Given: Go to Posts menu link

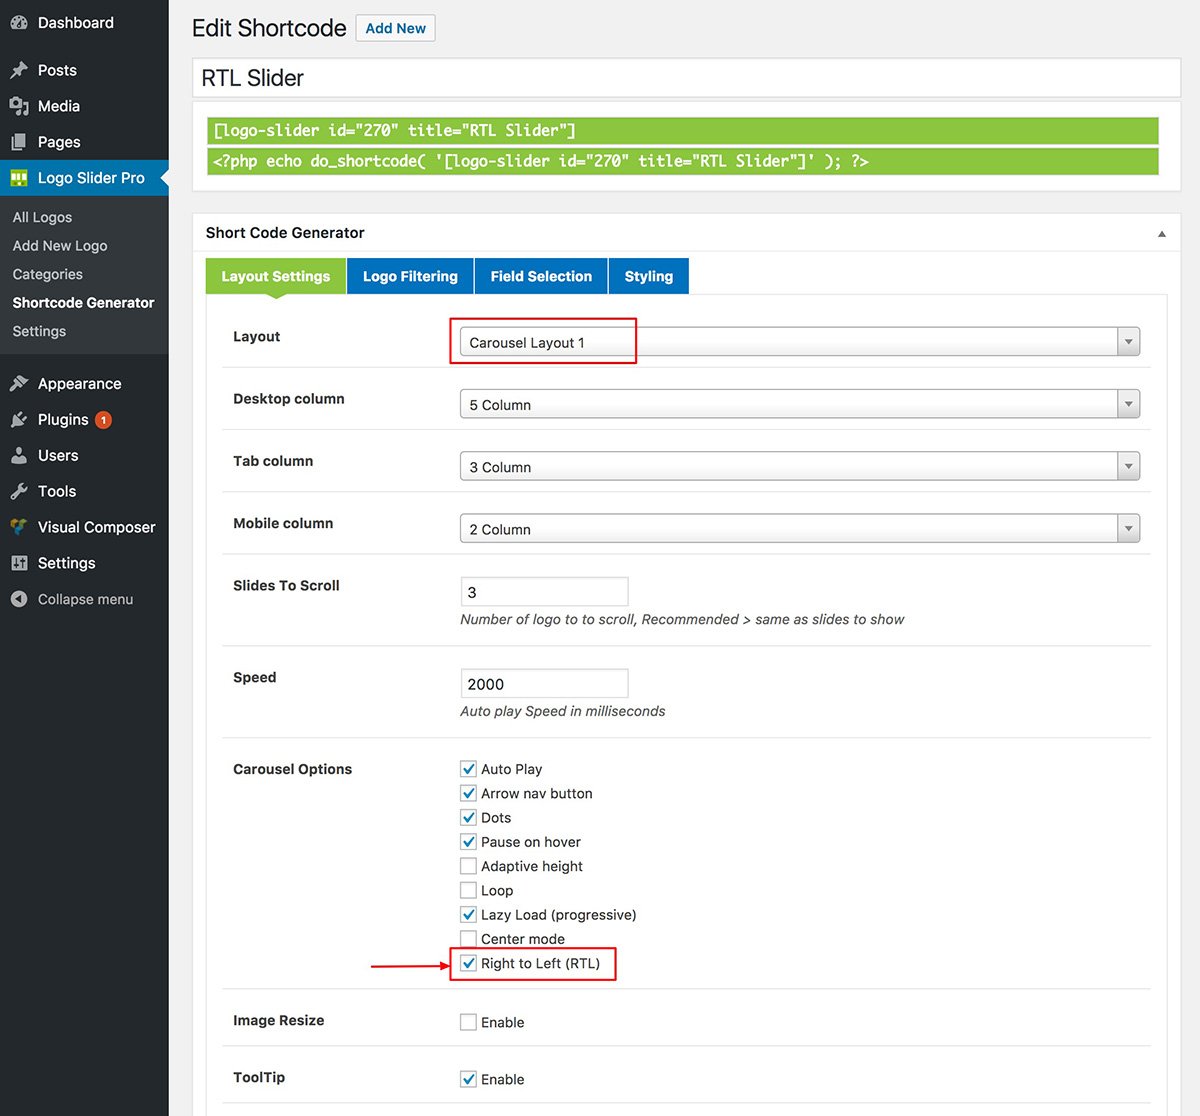Looking at the screenshot, I should pyautogui.click(x=57, y=70).
